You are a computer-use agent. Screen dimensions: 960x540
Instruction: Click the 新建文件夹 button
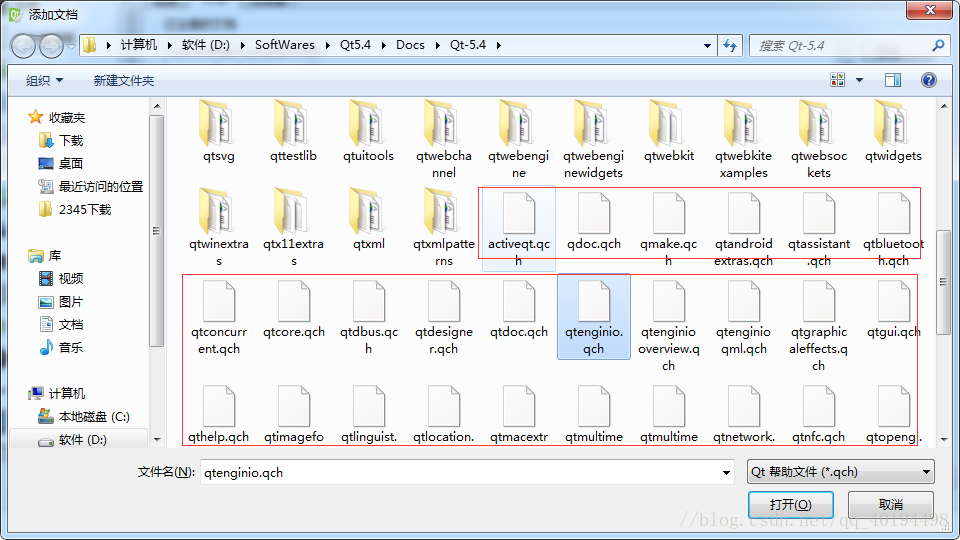124,80
